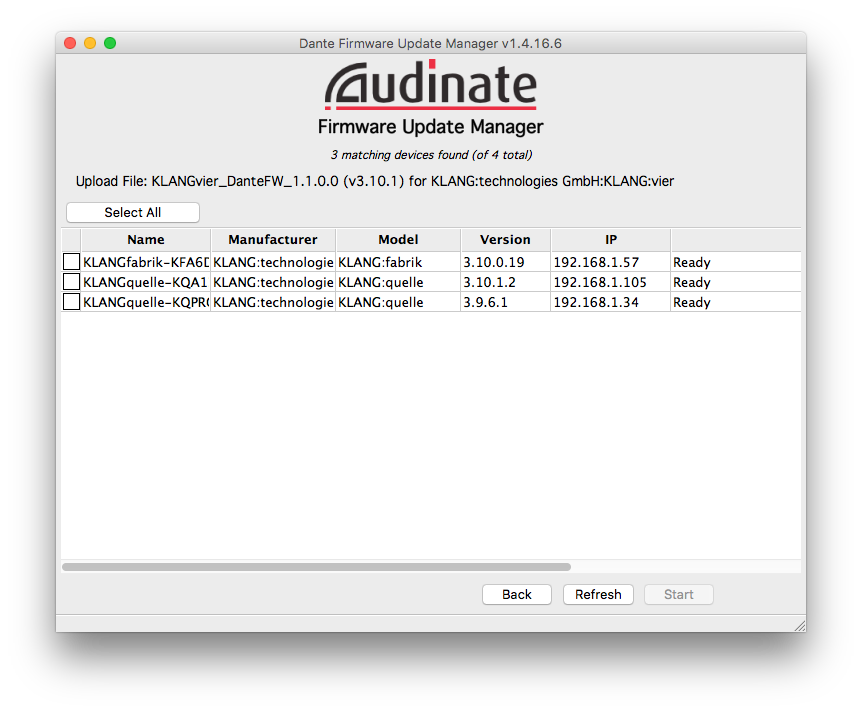This screenshot has height=712, width=862.
Task: Sort table by Model column header
Action: [398, 240]
